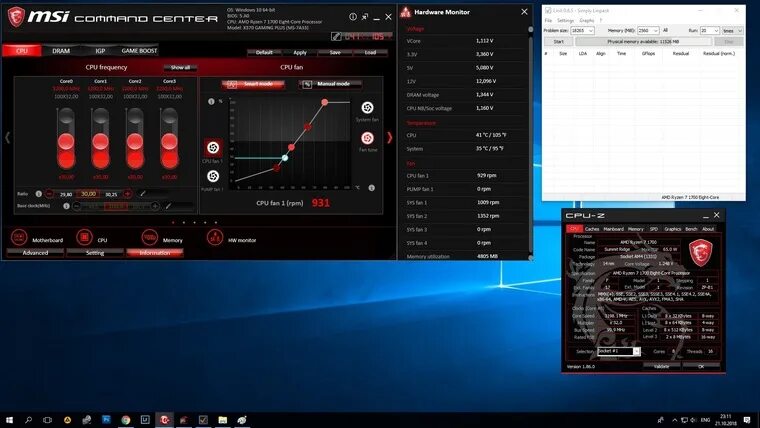Open the Settings menu in LinX

pyautogui.click(x=565, y=20)
